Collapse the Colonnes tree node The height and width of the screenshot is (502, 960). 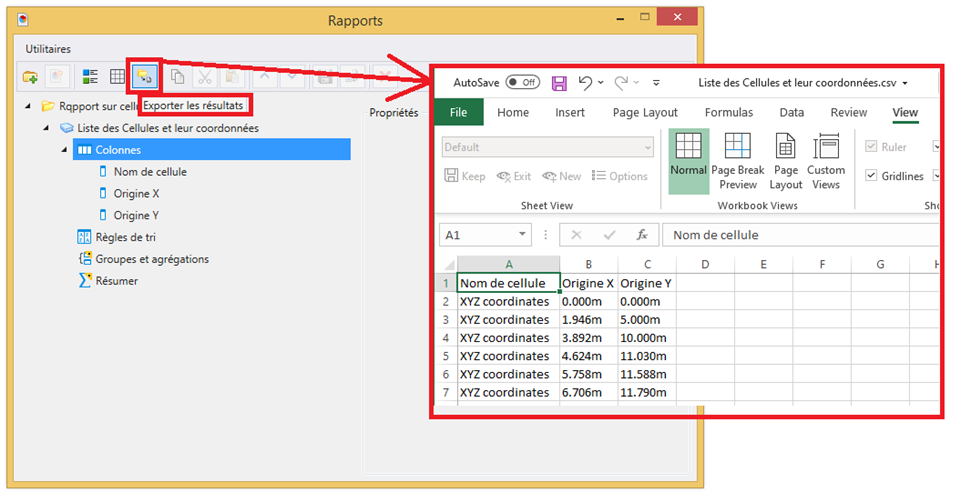(x=64, y=150)
